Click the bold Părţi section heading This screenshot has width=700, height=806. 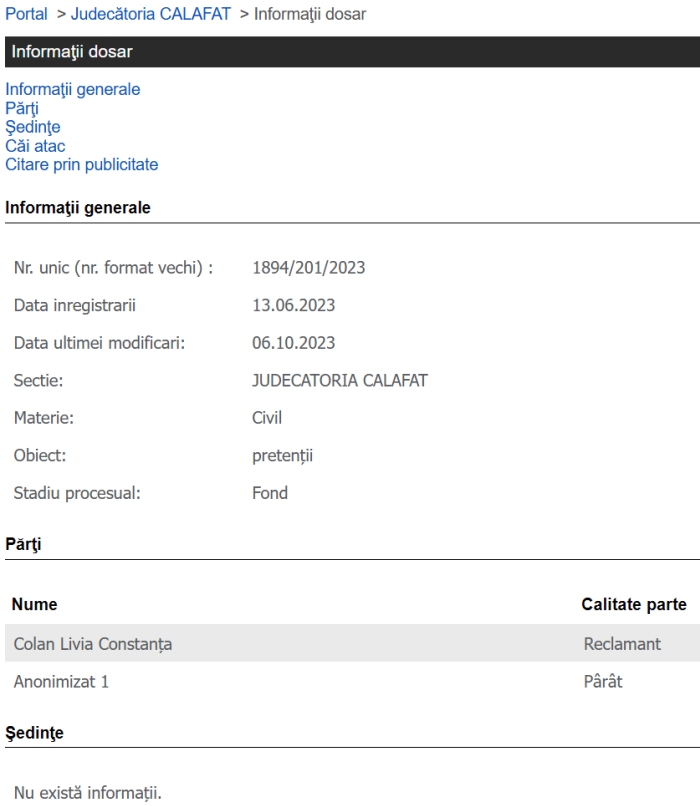[23, 544]
